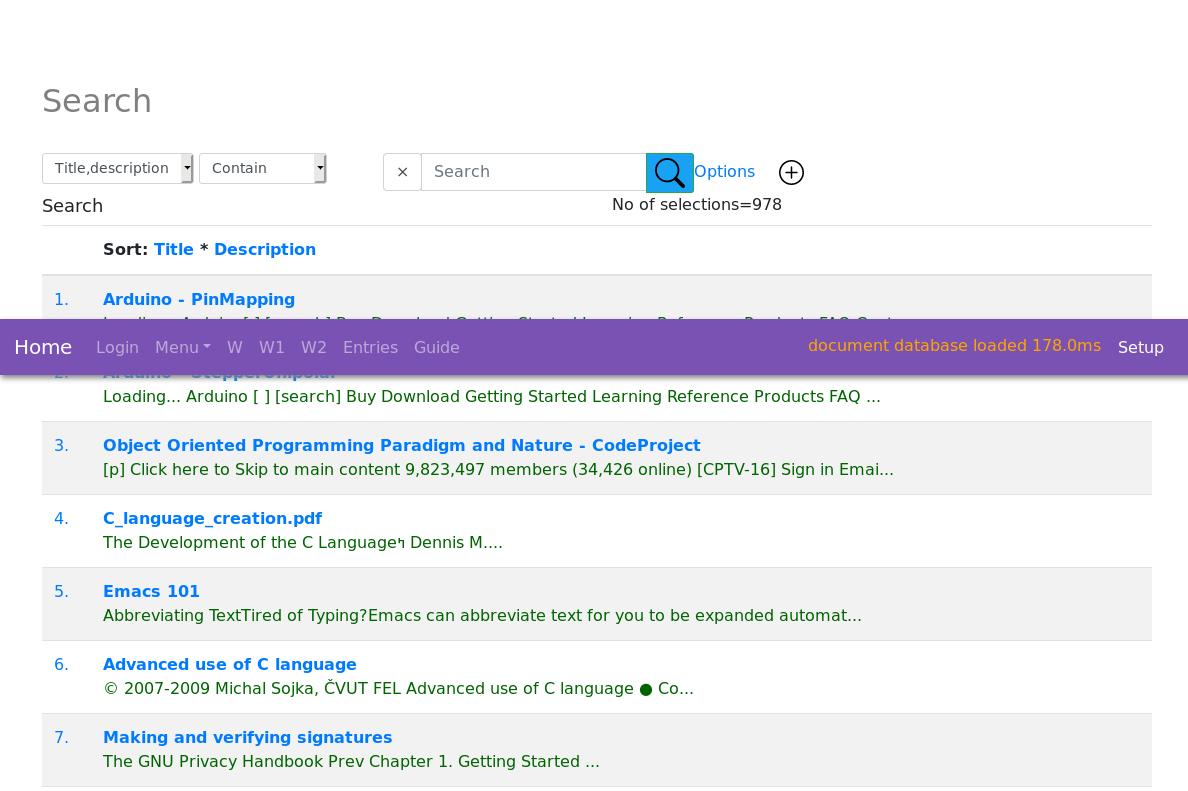Select the W1 navbar item
Image resolution: width=1188 pixels, height=791 pixels.
point(271,347)
